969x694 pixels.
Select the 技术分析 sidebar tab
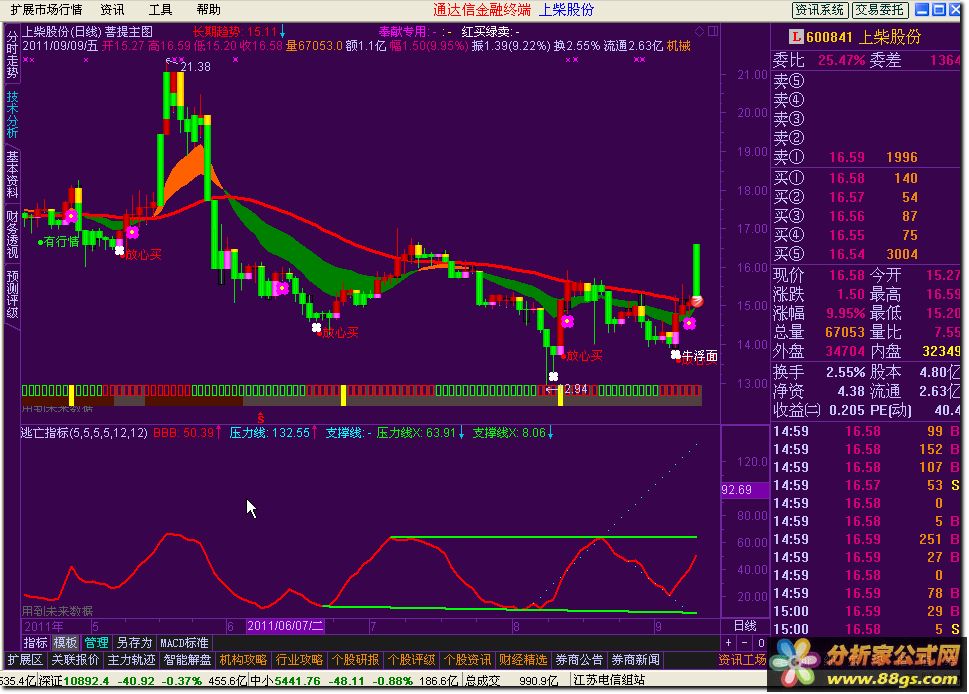12,114
